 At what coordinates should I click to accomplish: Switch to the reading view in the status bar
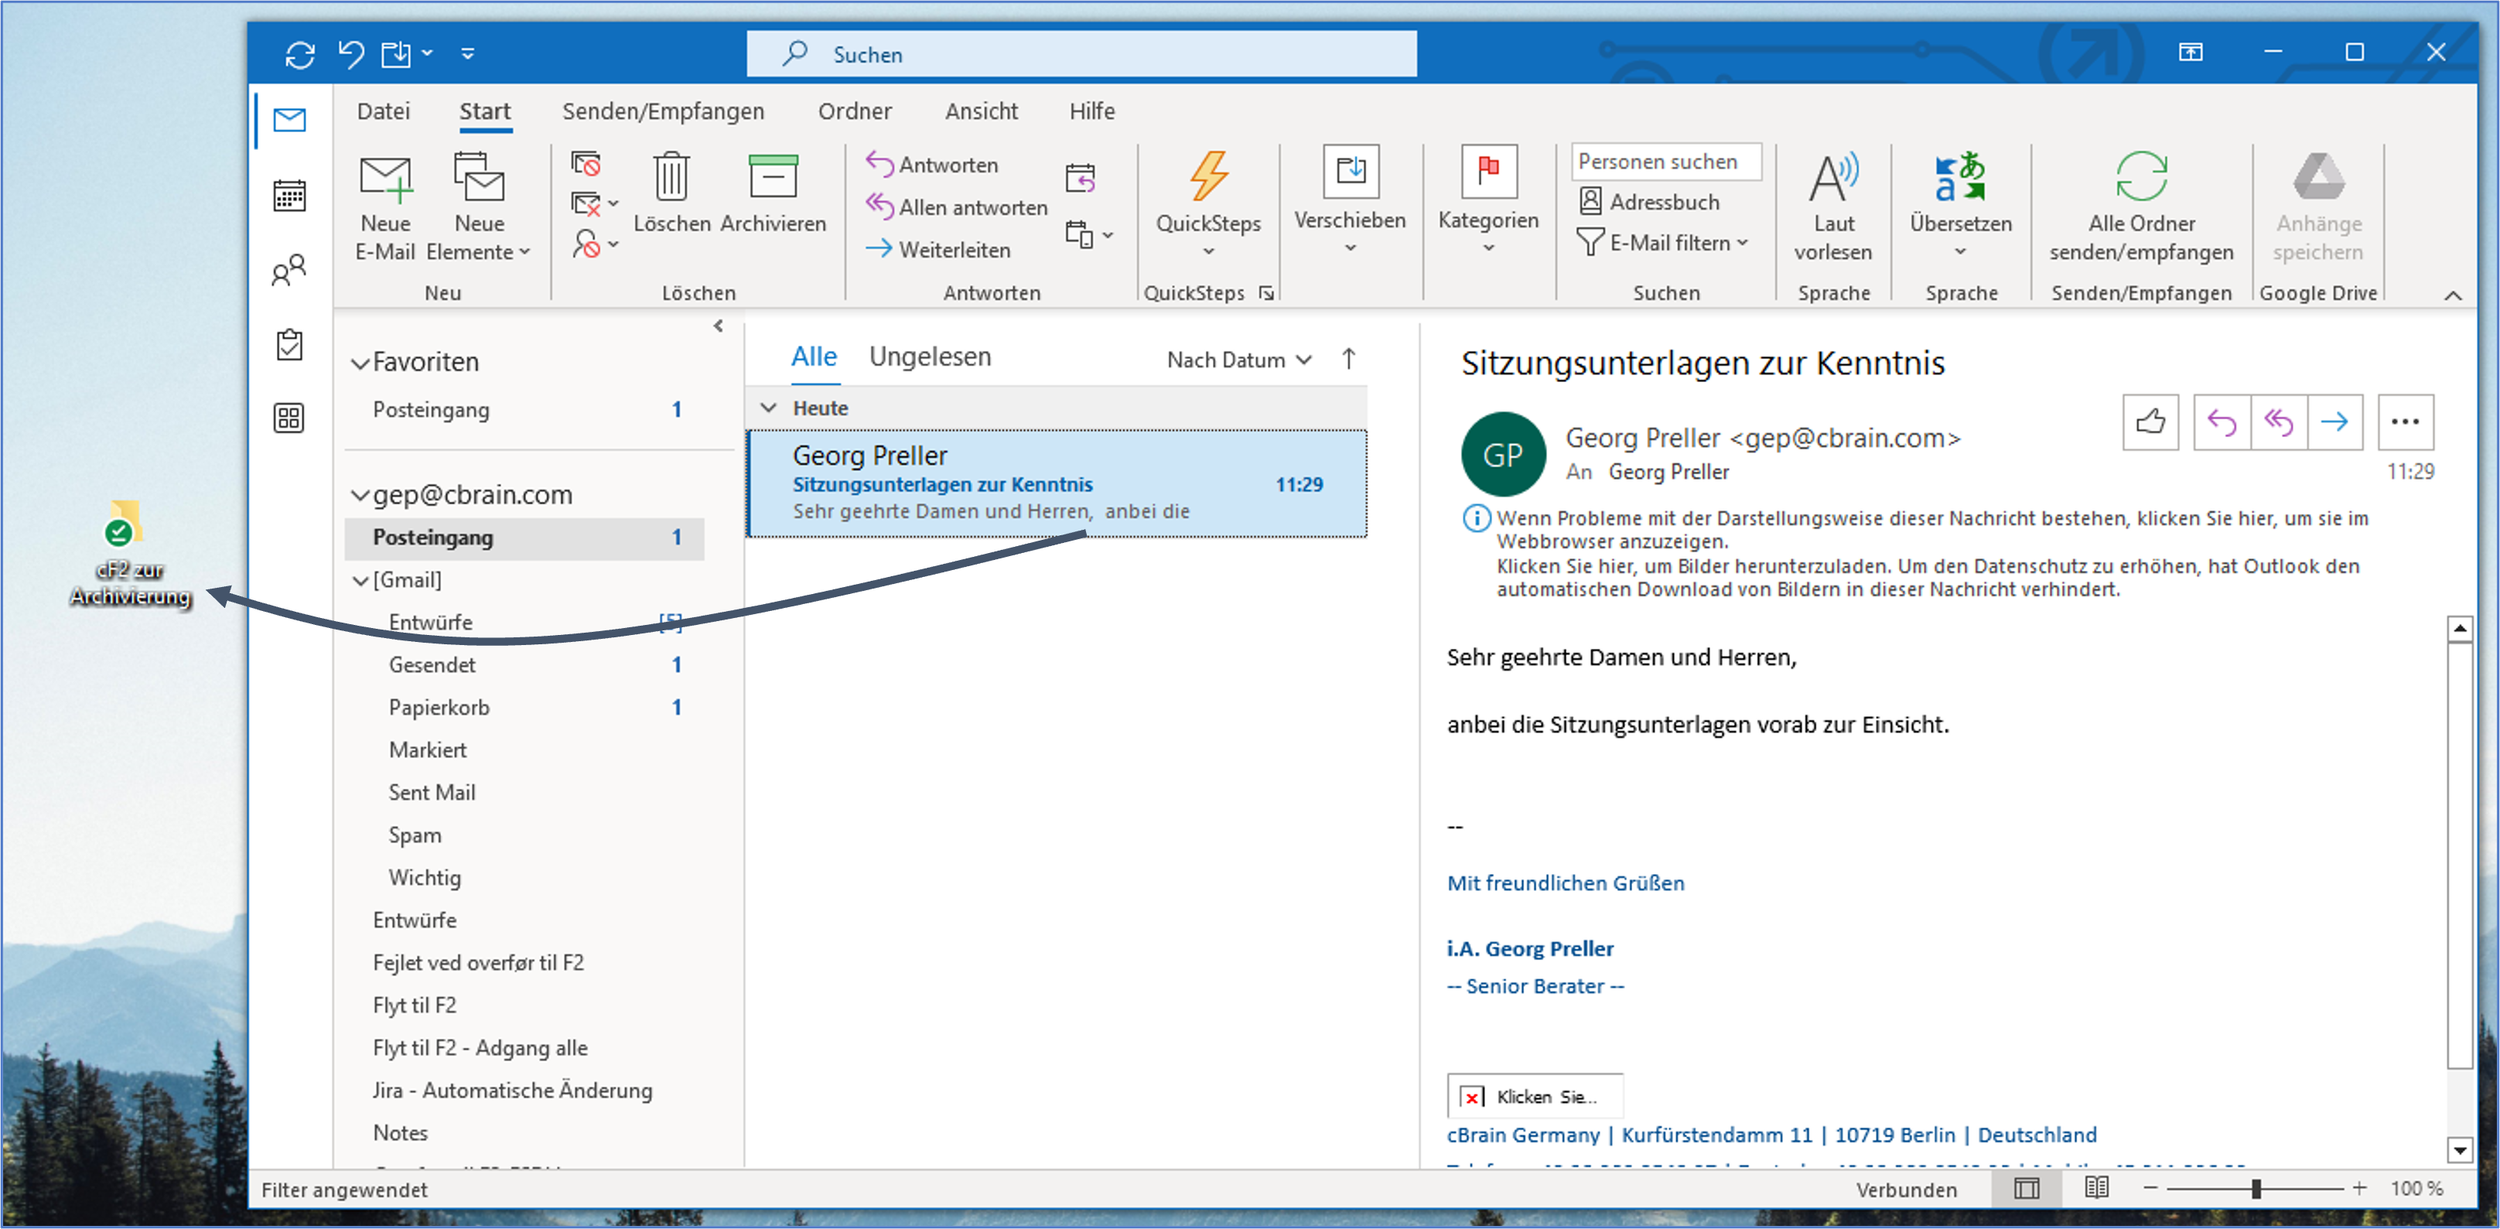(x=2096, y=1188)
